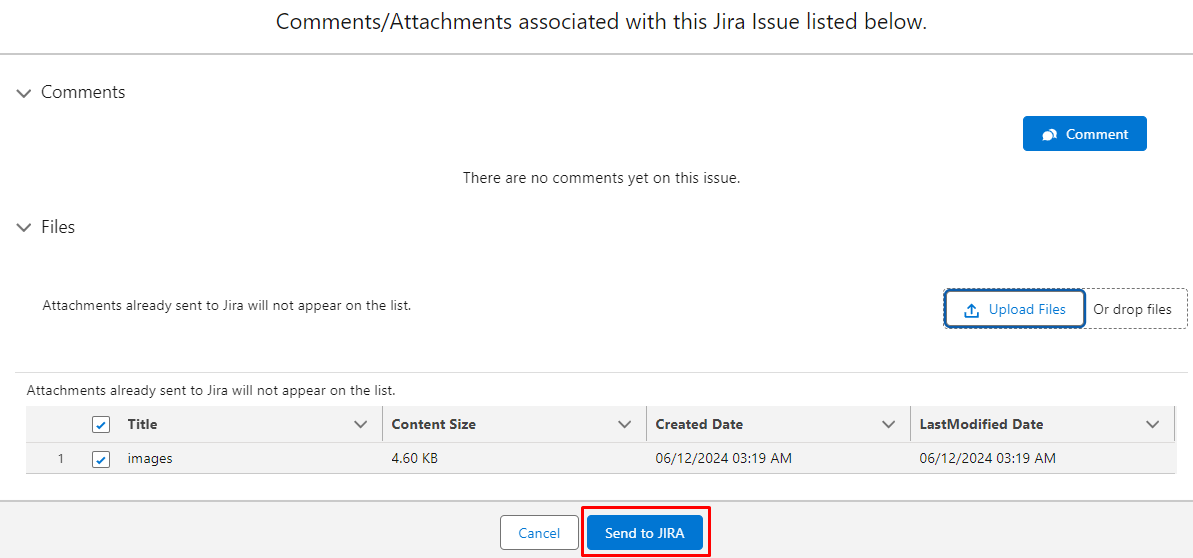The width and height of the screenshot is (1193, 558).
Task: Open the LastModified Date column dropdown arrow
Action: 1153,424
